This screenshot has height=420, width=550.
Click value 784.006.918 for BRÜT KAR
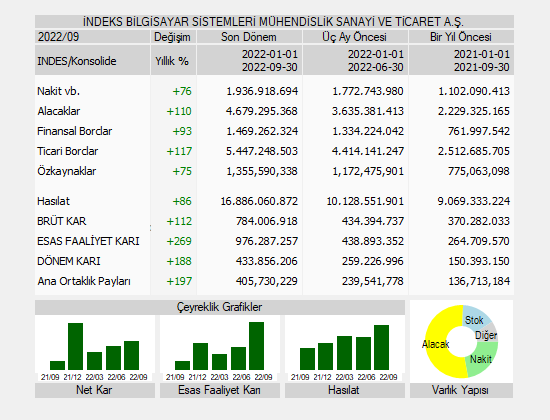(x=267, y=221)
